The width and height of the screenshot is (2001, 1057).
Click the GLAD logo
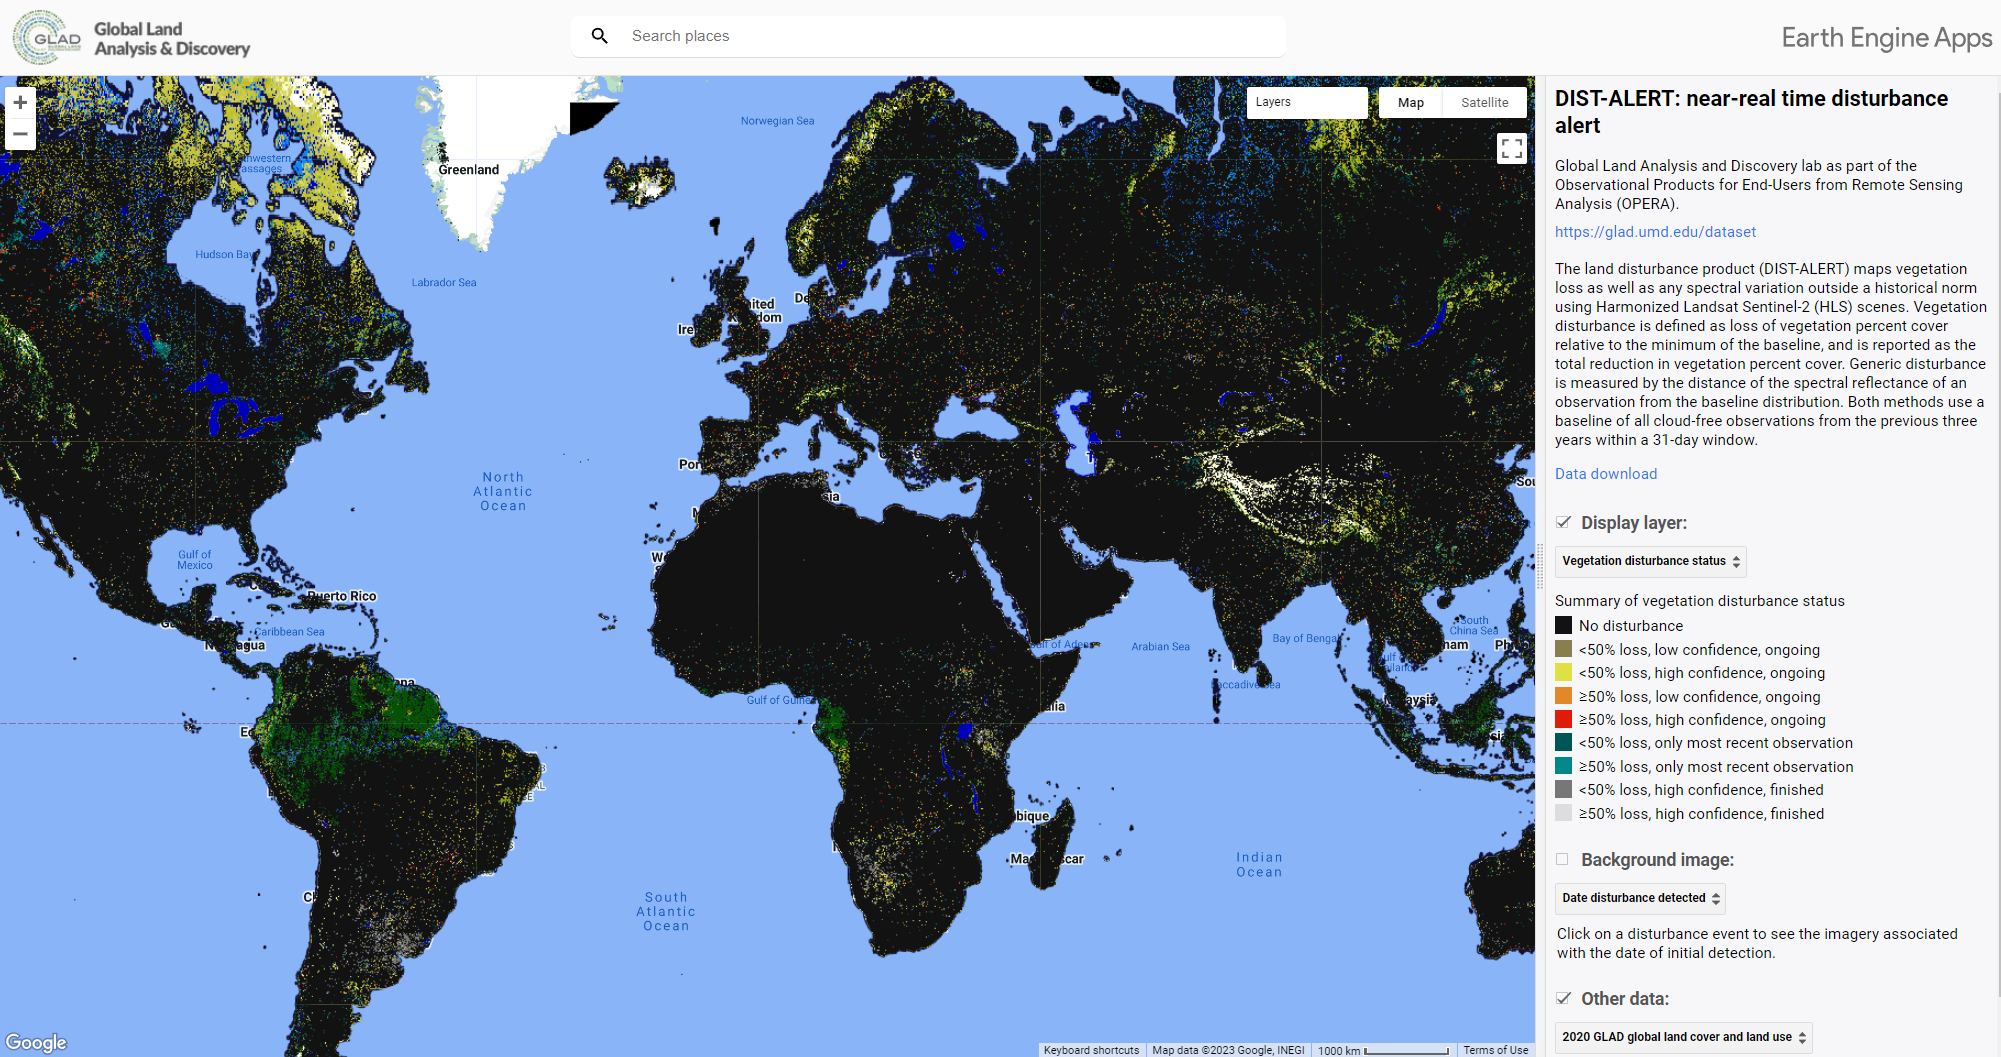click(47, 38)
